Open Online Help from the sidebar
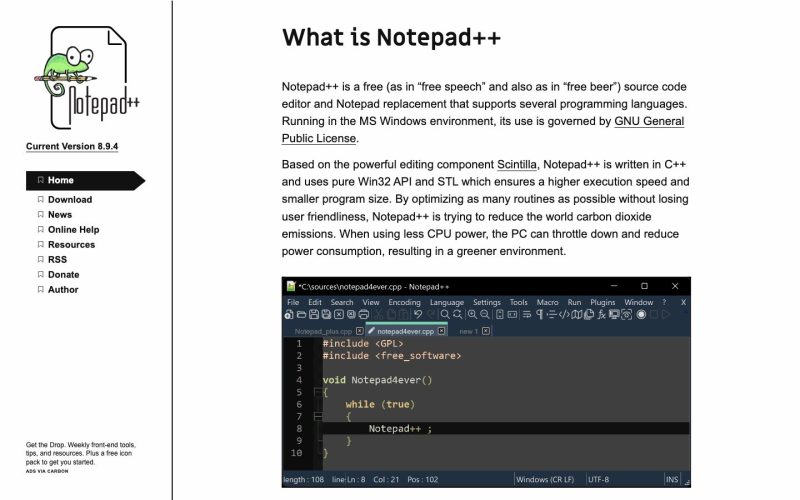This screenshot has width=800, height=500. point(73,230)
